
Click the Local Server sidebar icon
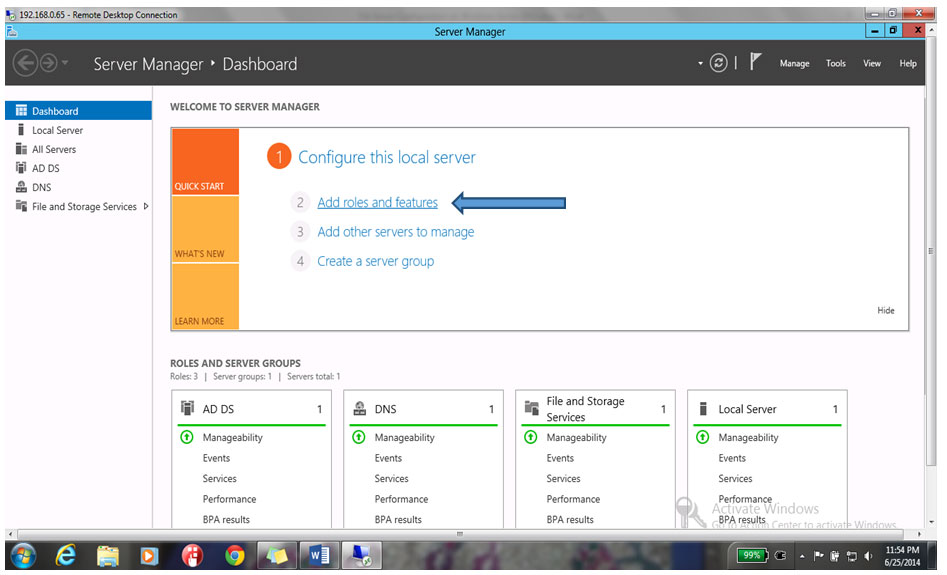21,129
